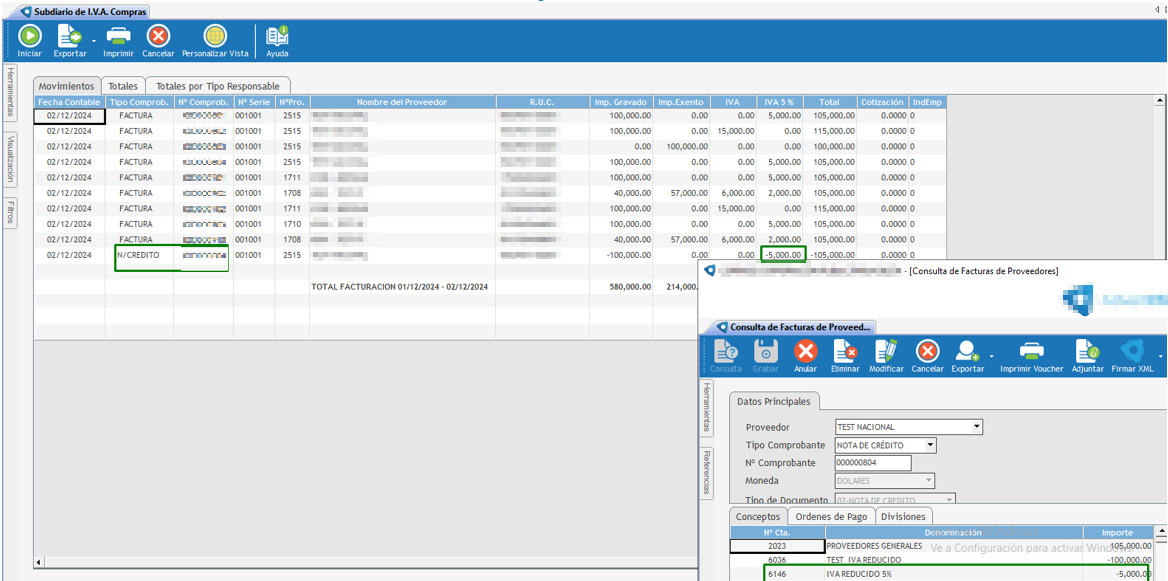Click Imprimir printer icon in Subdiario toolbar
The image size is (1168, 581).
[x=118, y=38]
